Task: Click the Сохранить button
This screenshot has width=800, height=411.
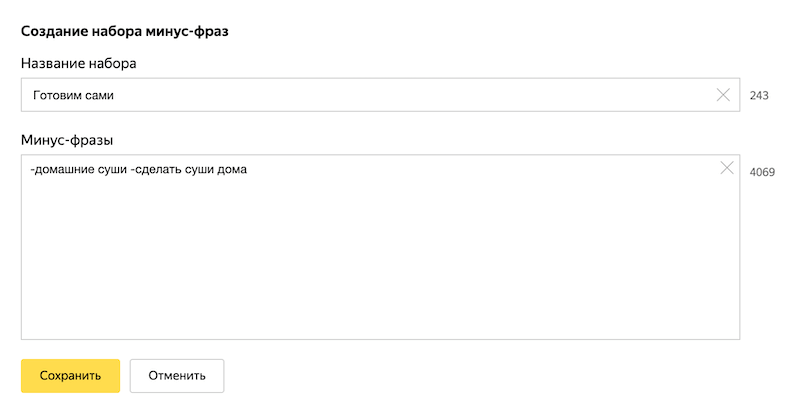Action: point(70,376)
